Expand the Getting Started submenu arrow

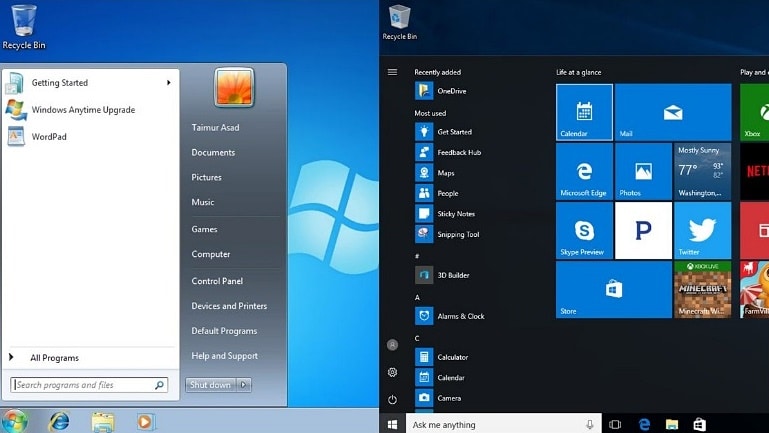click(x=169, y=82)
